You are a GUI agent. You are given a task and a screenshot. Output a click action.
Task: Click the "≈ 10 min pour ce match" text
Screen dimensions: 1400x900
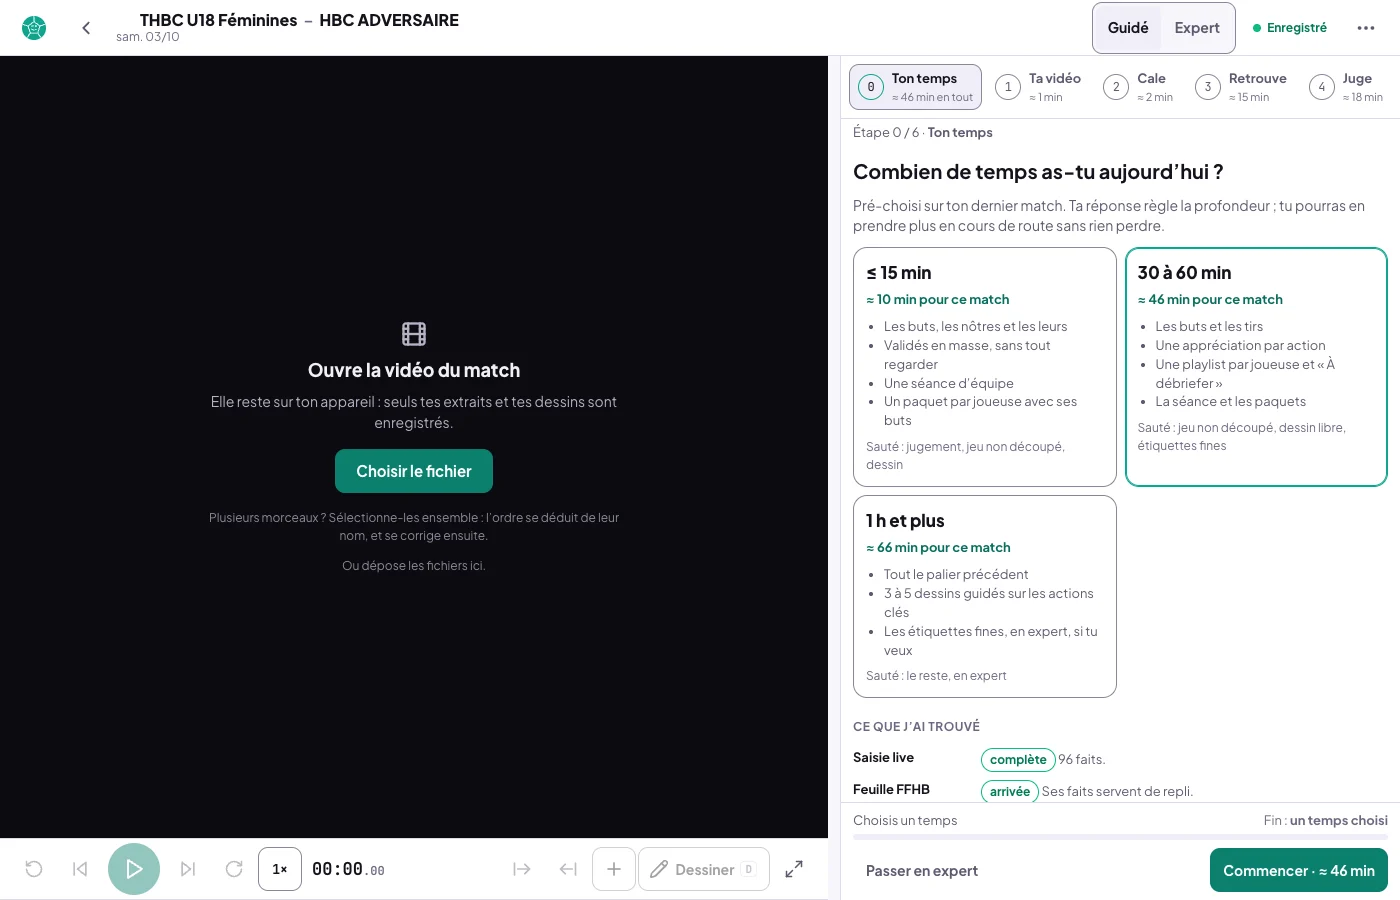938,300
